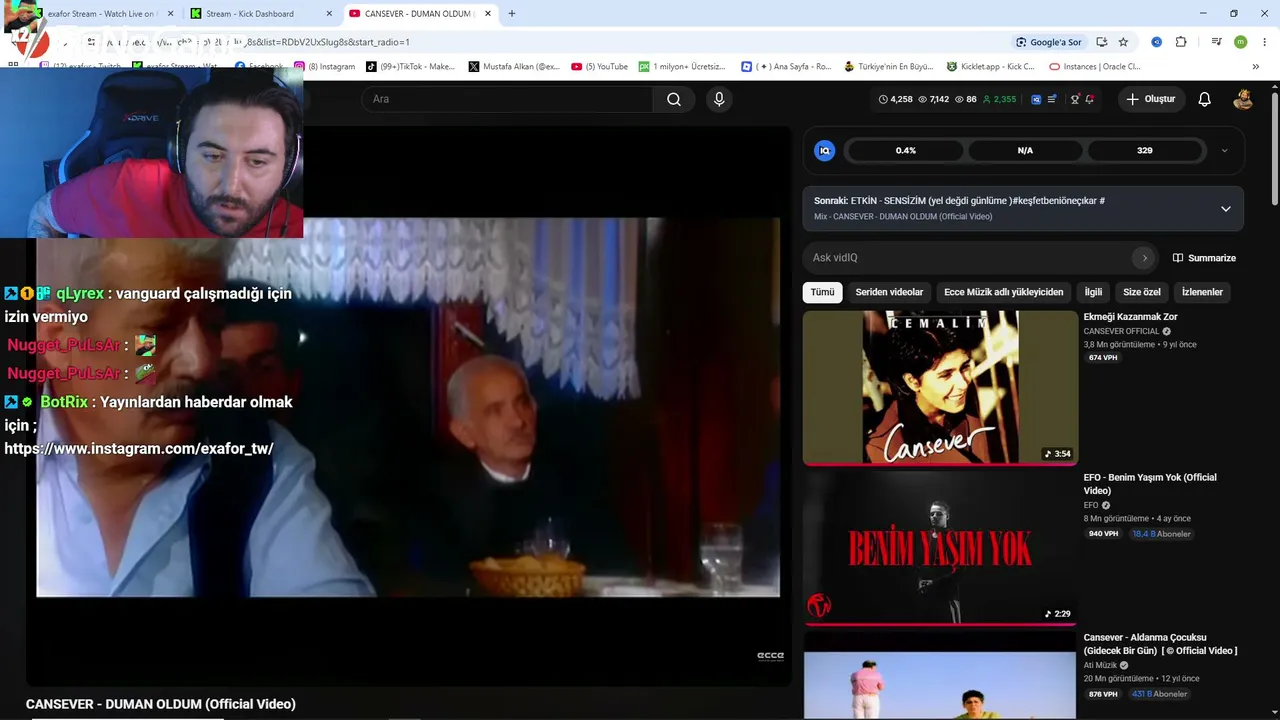Open the vidIQ blue icon in the YouTube header
1280x720 pixels.
click(1036, 99)
